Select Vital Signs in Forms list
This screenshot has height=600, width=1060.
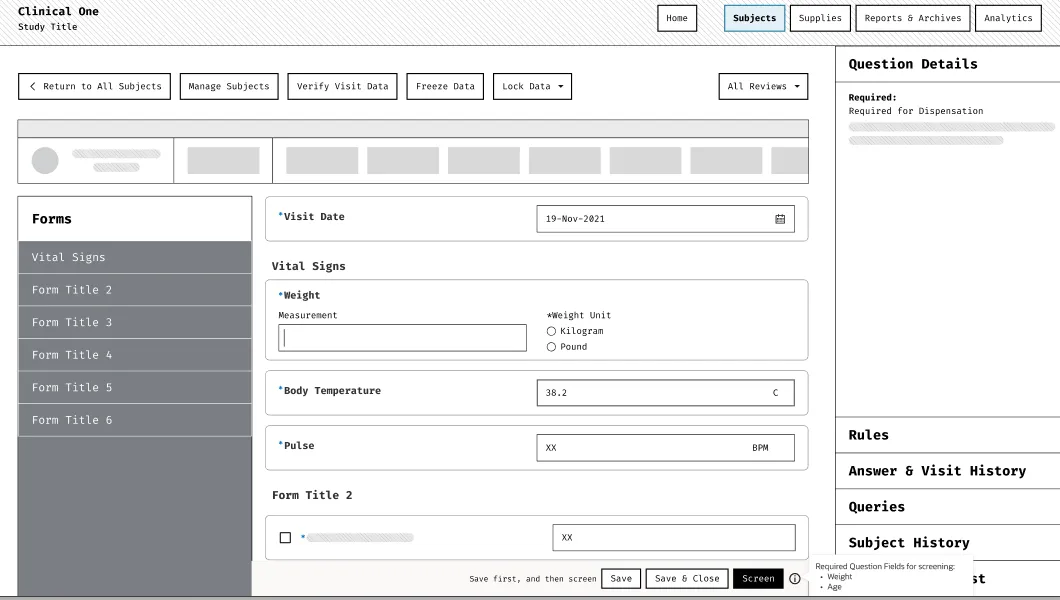[135, 257]
